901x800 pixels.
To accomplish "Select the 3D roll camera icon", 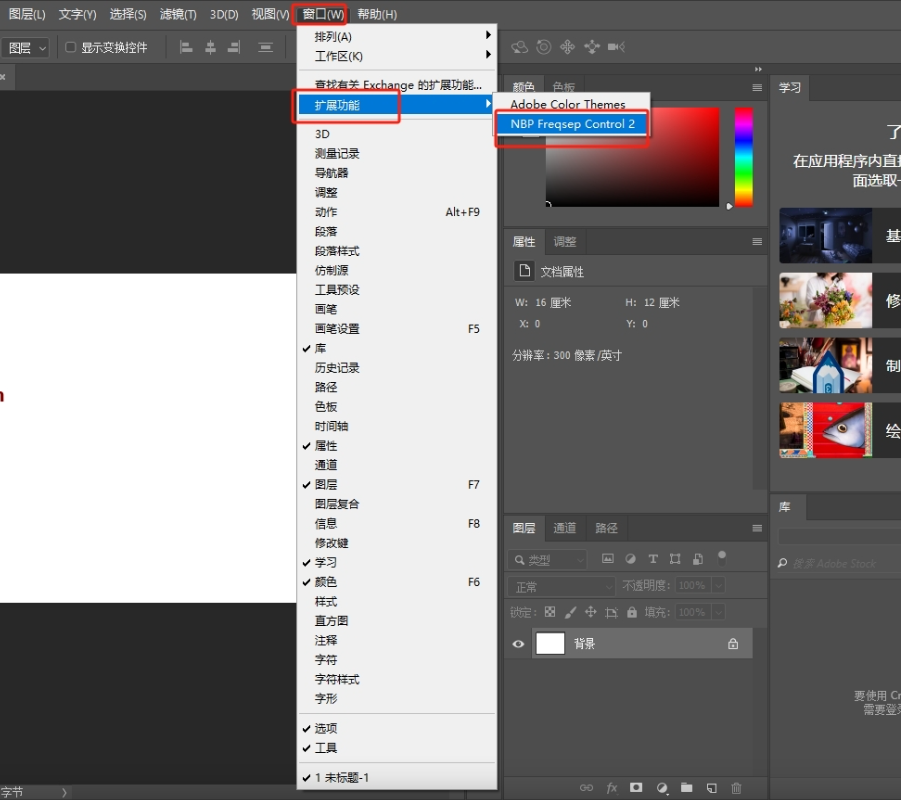I will 544,47.
